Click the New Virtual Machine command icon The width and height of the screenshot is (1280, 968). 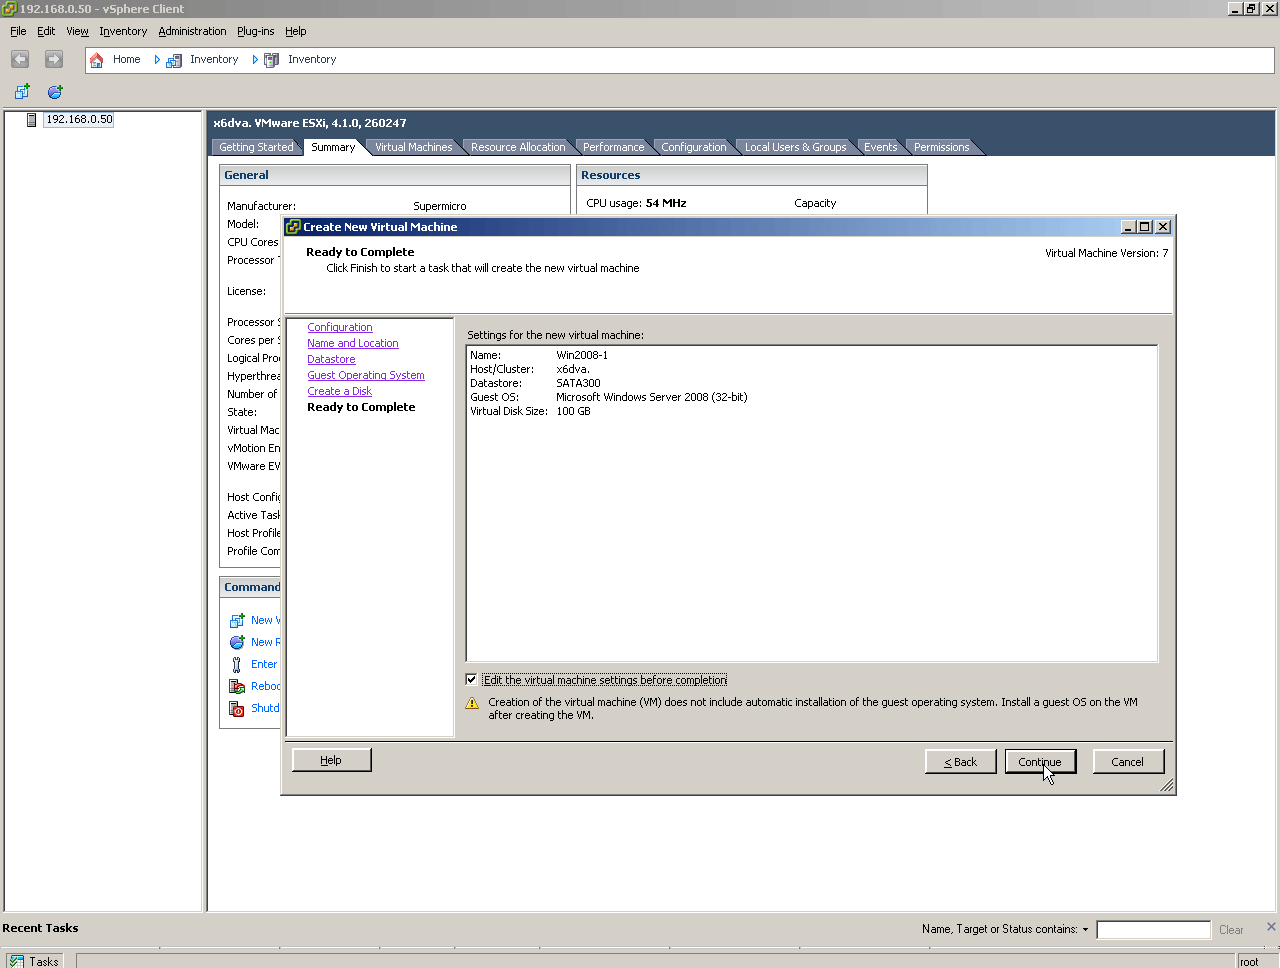(237, 620)
